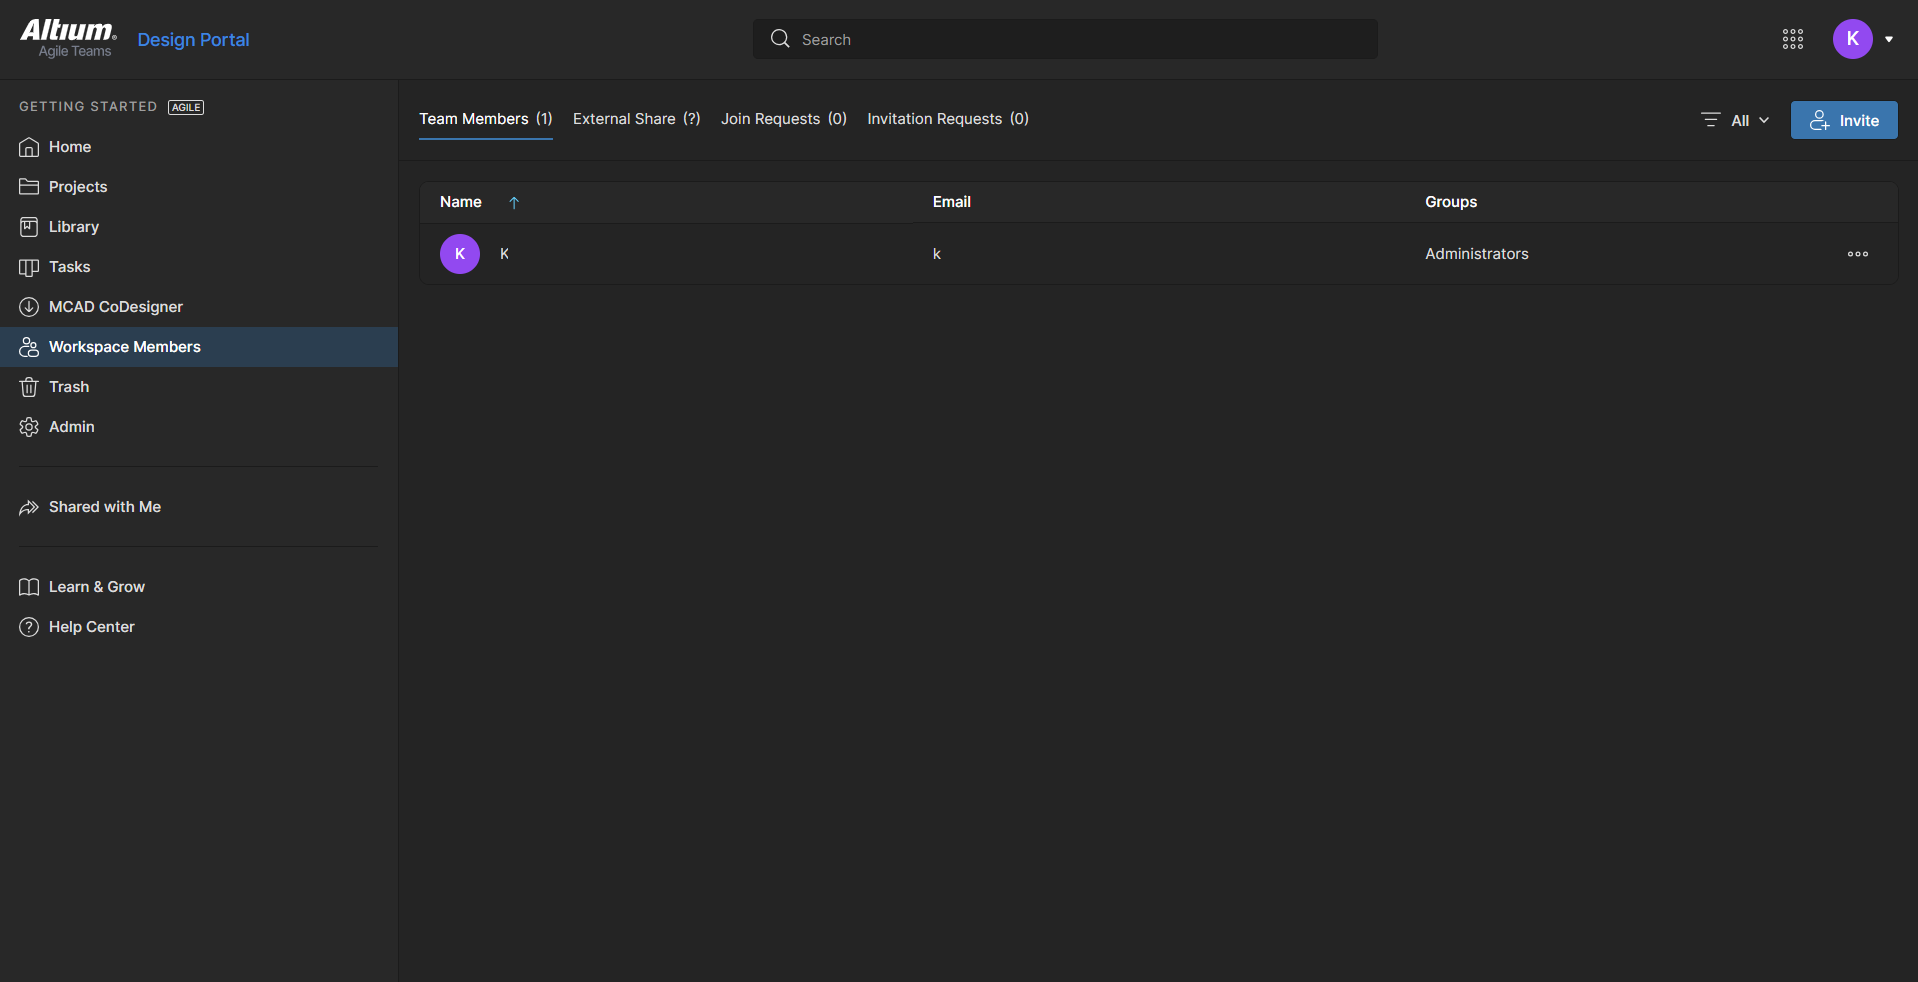1918x982 pixels.
Task: Switch to Team Members tab
Action: pos(486,119)
